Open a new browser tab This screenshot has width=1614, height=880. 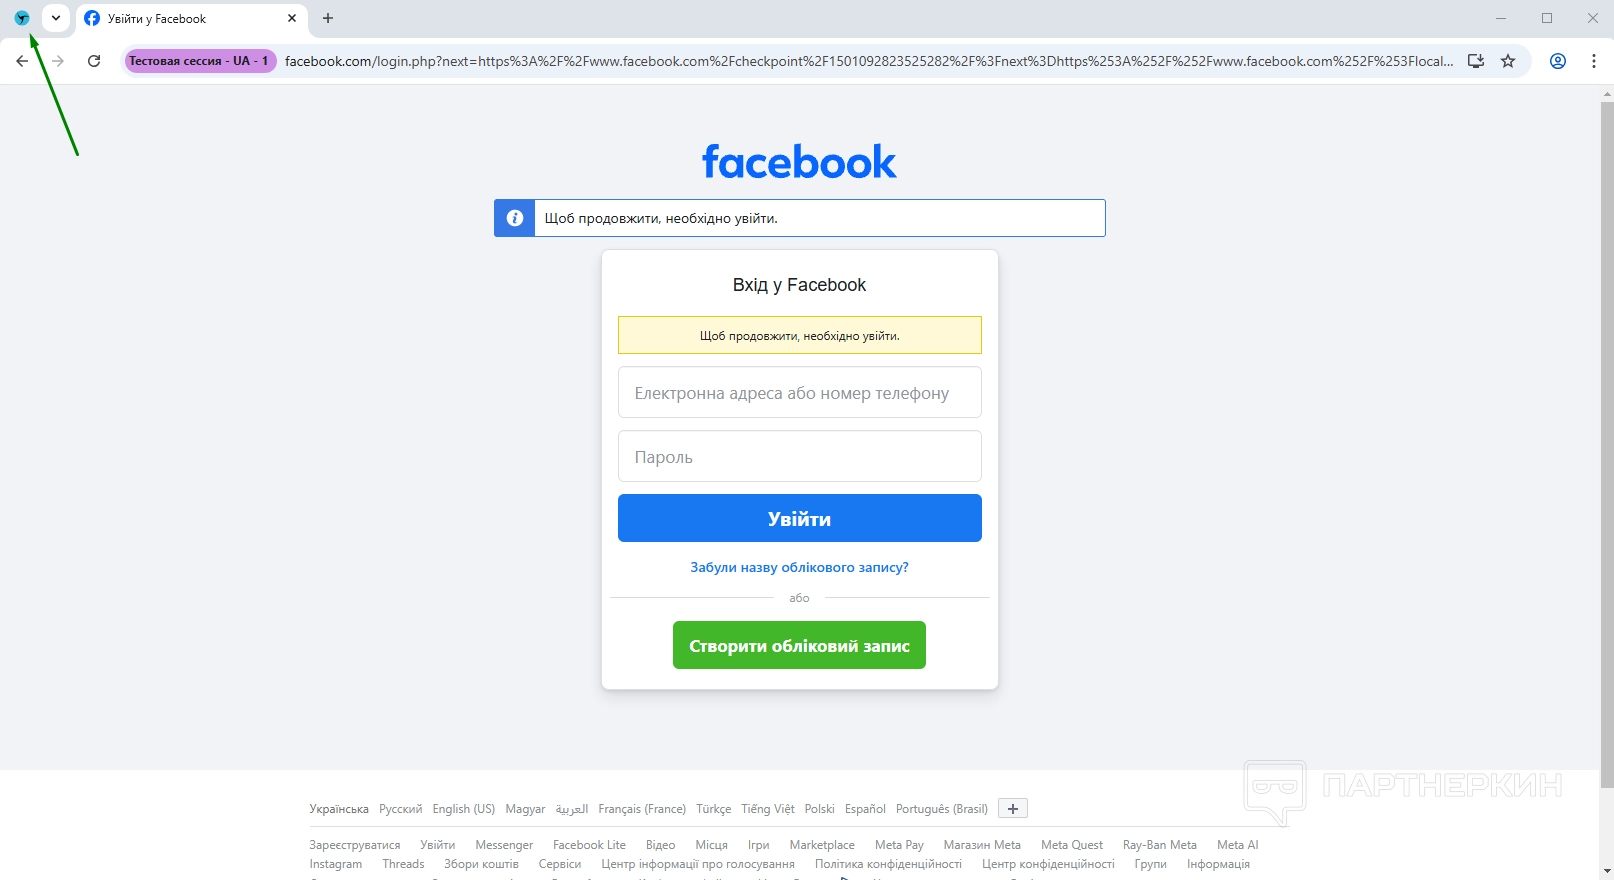pos(328,18)
